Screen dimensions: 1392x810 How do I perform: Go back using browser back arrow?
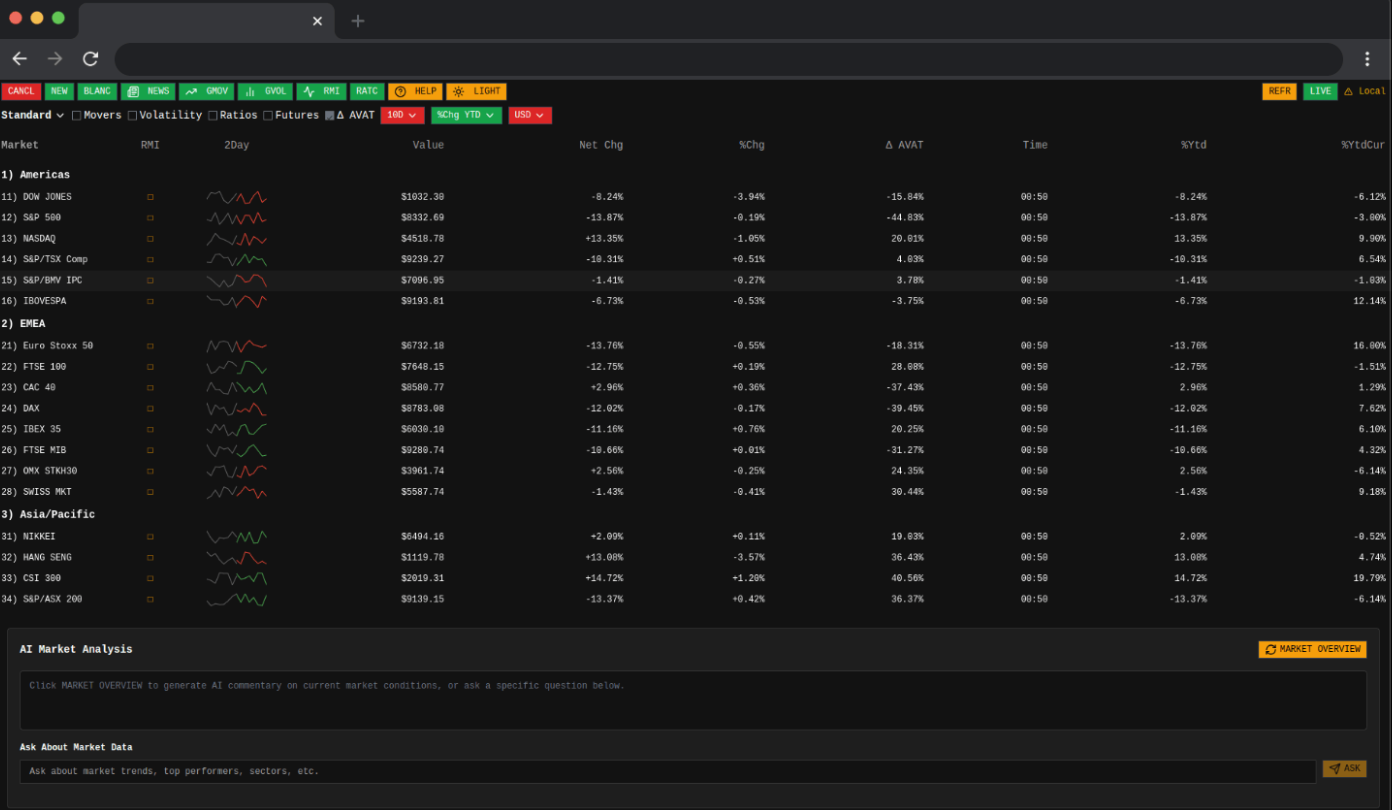19,59
